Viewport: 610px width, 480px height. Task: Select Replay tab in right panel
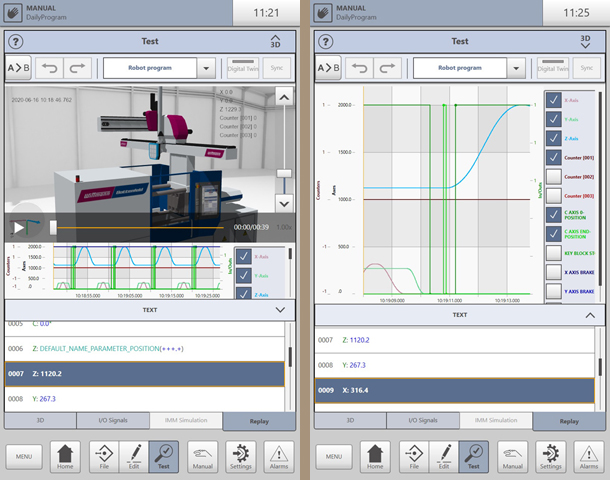569,421
